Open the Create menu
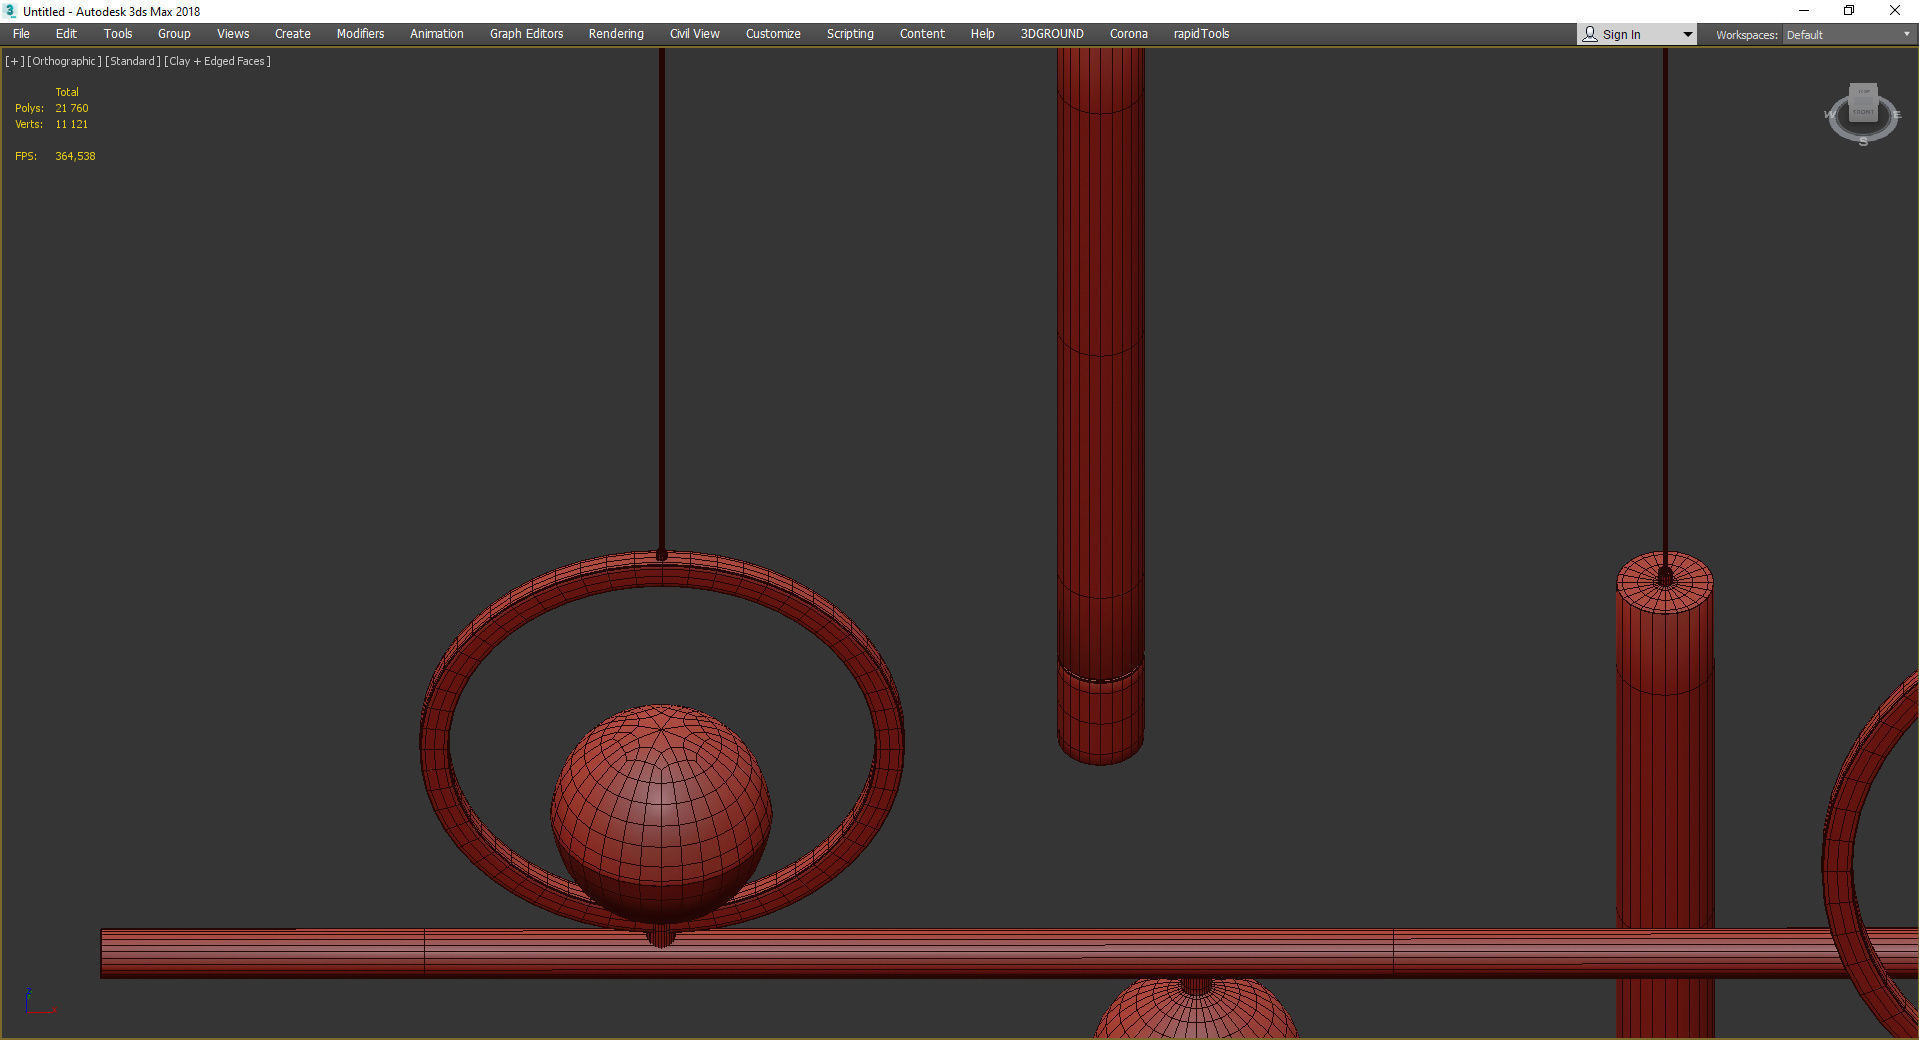 [293, 34]
